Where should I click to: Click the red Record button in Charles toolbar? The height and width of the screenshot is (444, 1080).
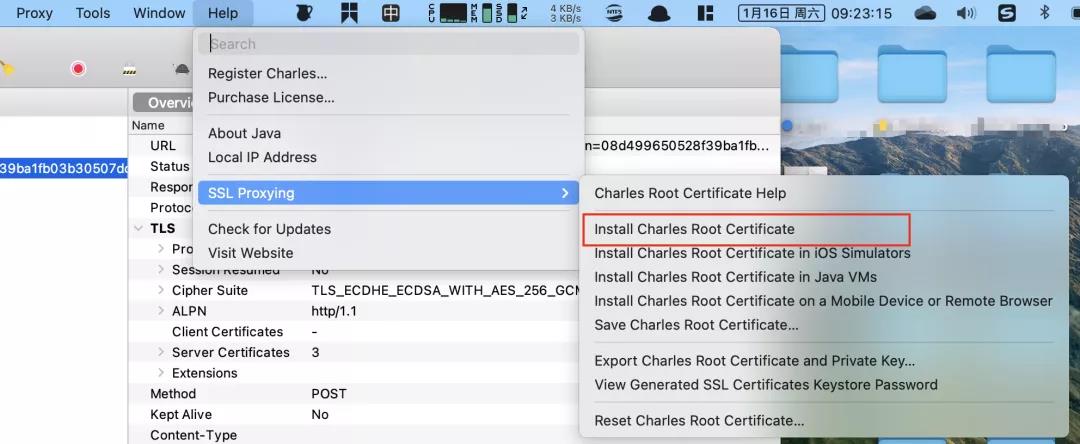[78, 69]
